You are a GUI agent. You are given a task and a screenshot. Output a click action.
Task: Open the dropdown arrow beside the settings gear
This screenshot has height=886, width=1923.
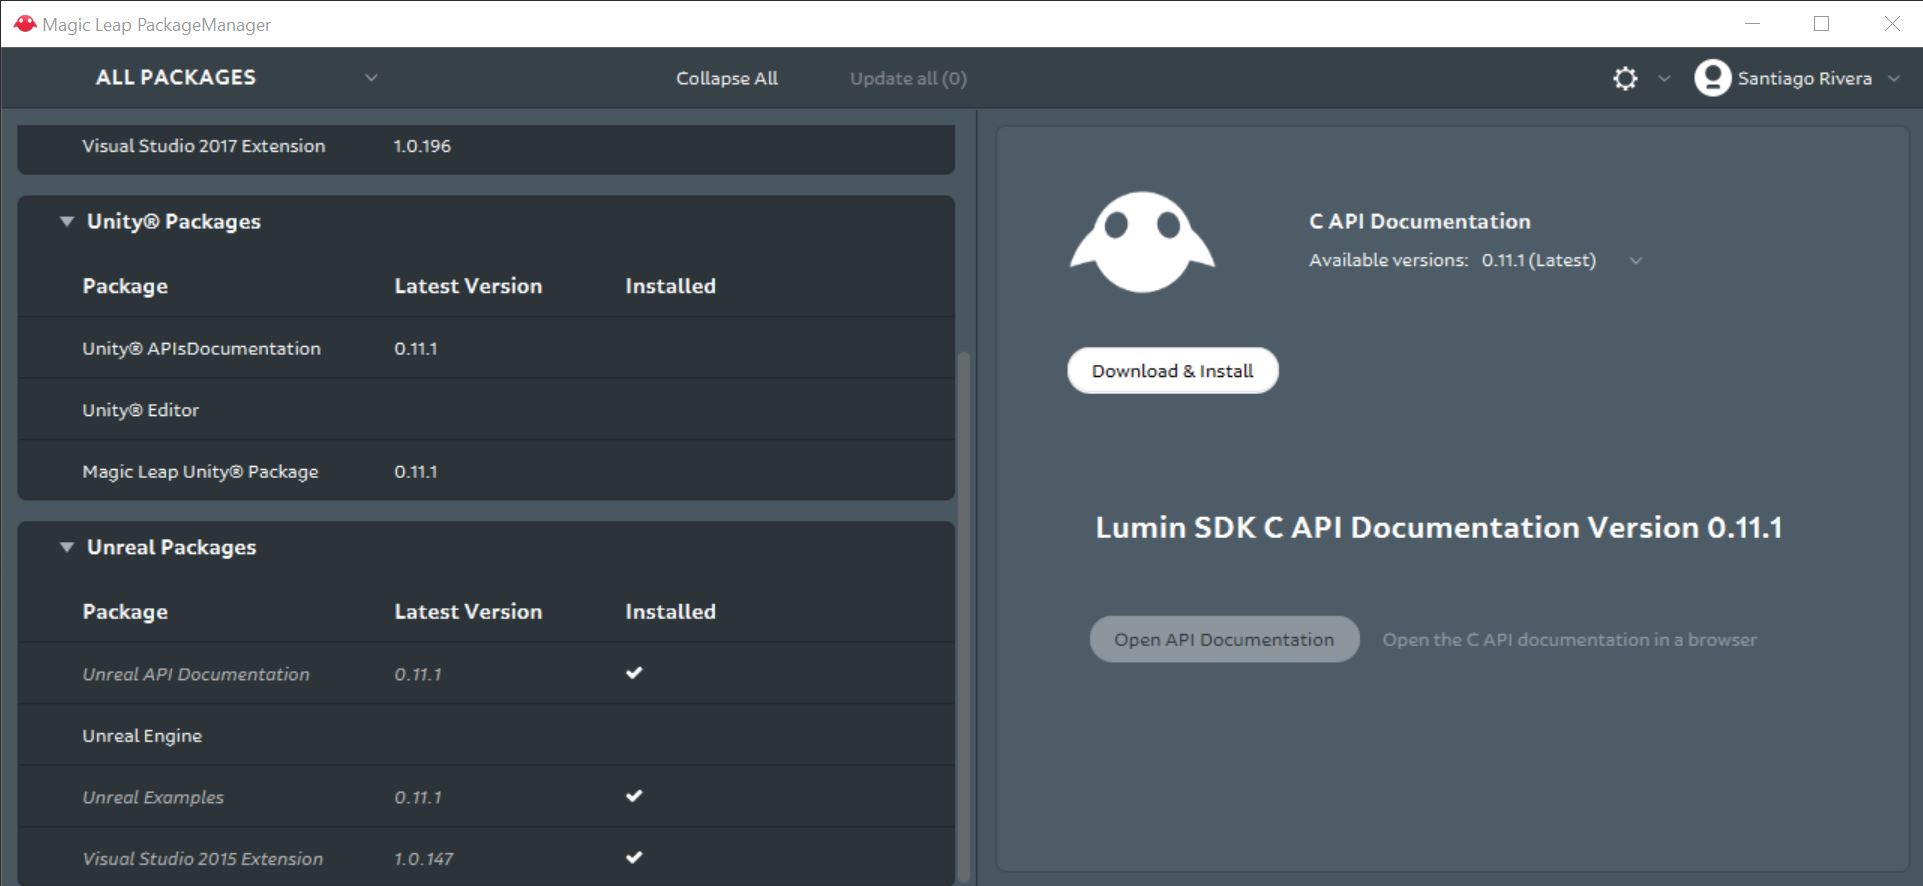coord(1664,78)
